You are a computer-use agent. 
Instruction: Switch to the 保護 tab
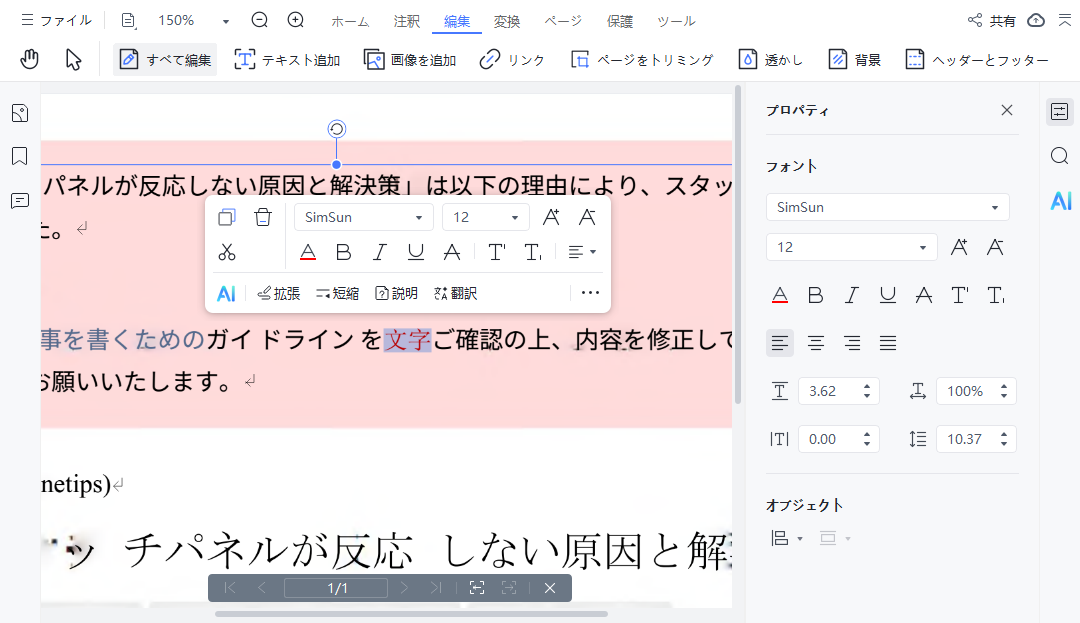(620, 21)
